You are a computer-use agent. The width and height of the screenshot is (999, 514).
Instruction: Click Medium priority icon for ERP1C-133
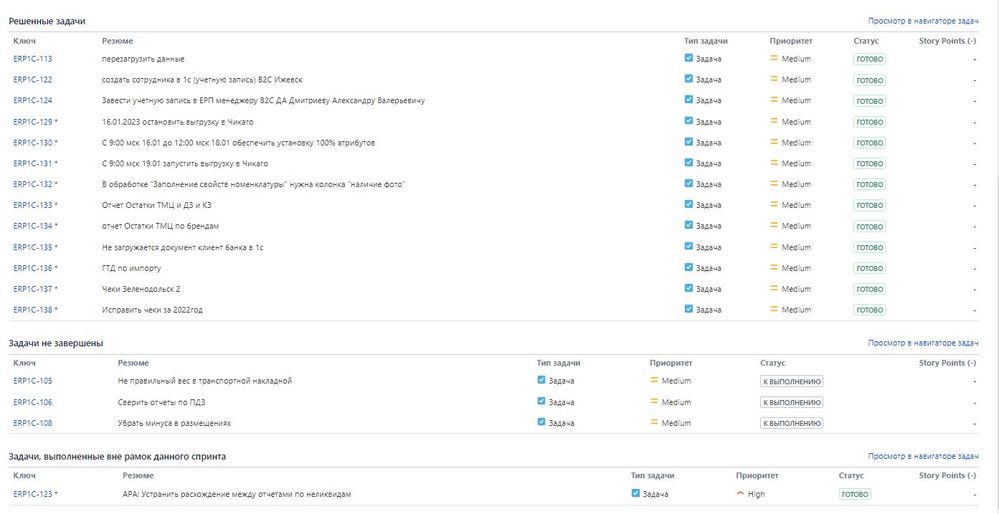coord(774,204)
